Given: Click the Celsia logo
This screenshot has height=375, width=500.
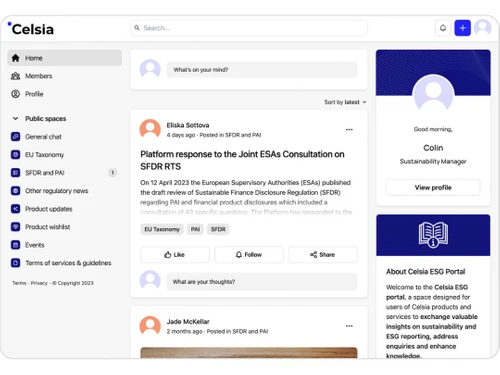Looking at the screenshot, I should click(31, 29).
